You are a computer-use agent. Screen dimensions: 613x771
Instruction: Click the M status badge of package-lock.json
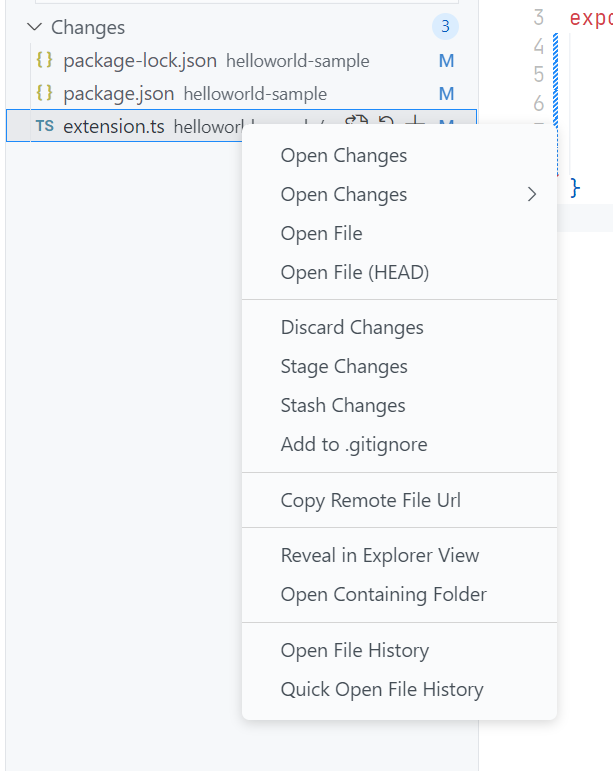446,61
